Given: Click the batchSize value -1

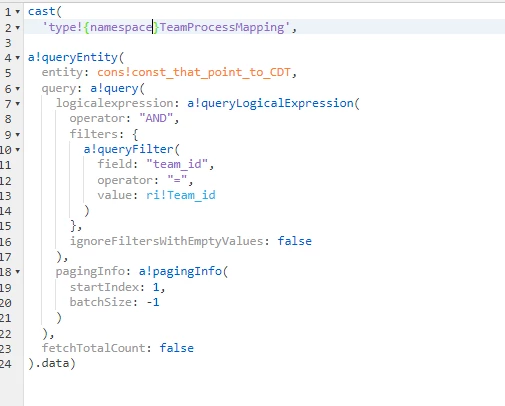Looking at the screenshot, I should (x=153, y=302).
